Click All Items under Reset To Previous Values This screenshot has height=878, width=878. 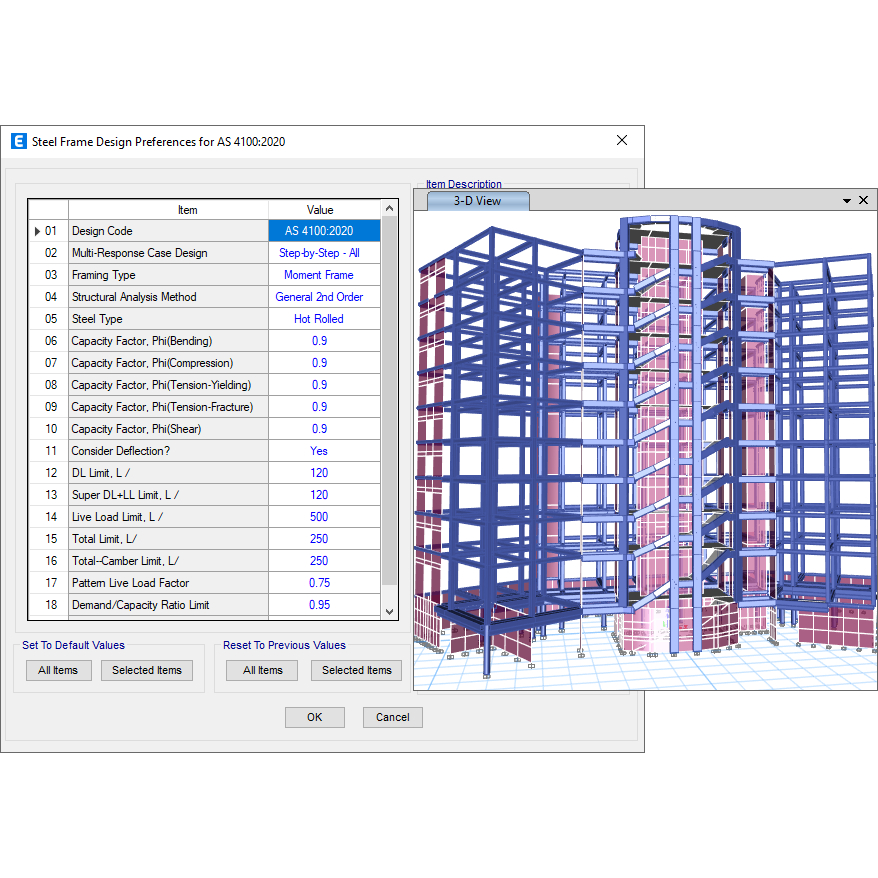[x=262, y=670]
